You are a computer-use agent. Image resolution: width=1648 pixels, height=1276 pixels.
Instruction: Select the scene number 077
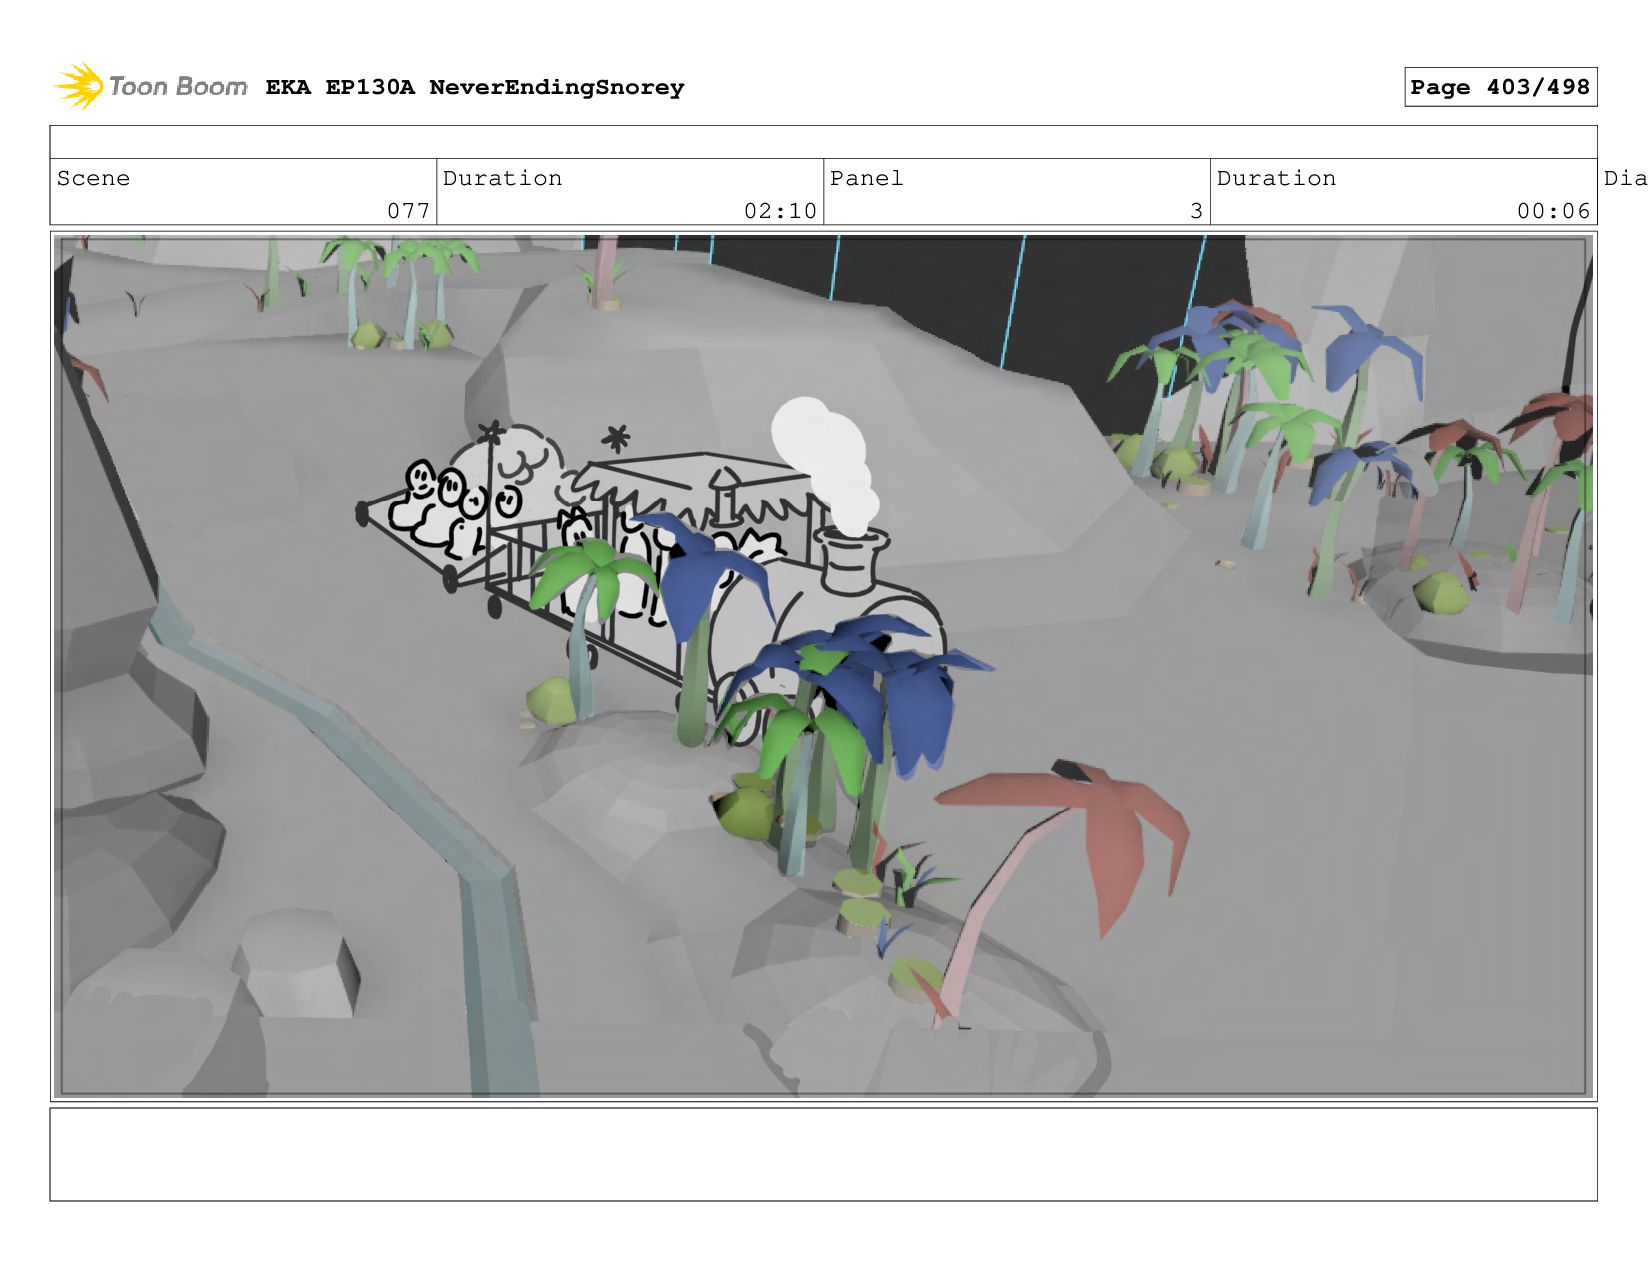point(408,211)
